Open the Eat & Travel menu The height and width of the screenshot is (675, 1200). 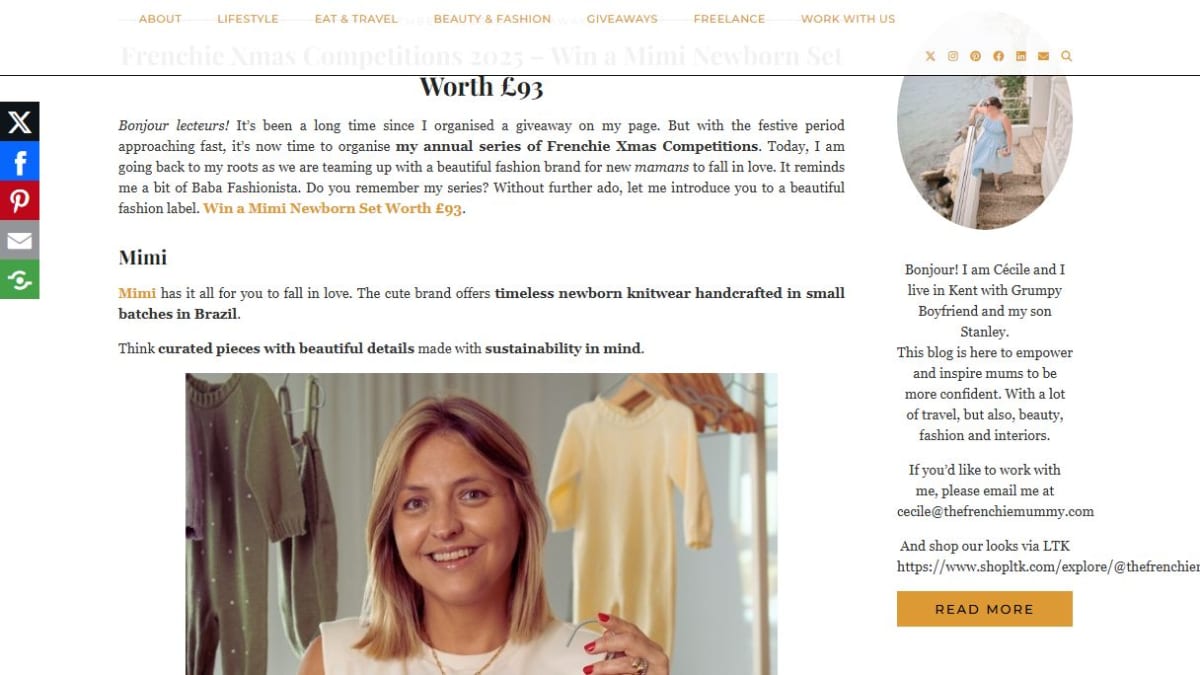pyautogui.click(x=356, y=19)
